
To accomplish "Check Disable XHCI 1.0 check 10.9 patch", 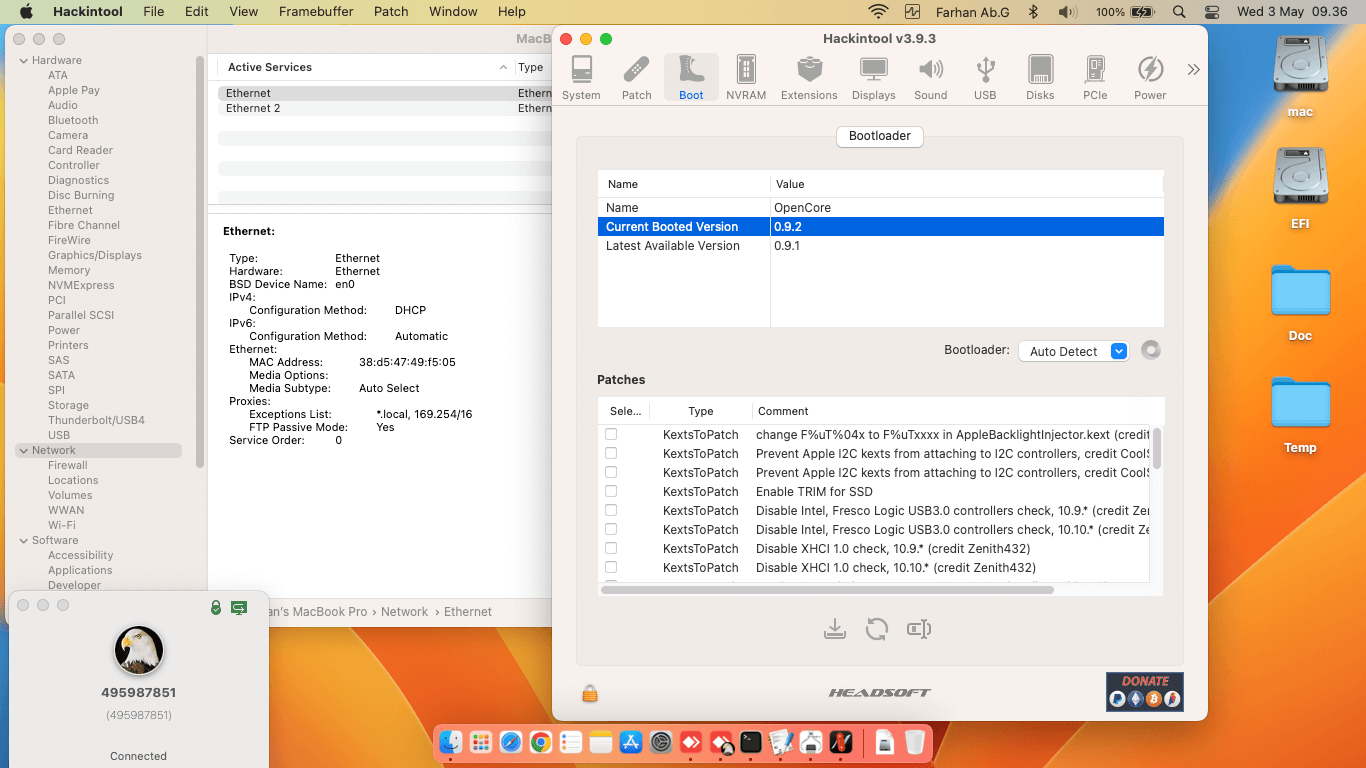I will (611, 548).
